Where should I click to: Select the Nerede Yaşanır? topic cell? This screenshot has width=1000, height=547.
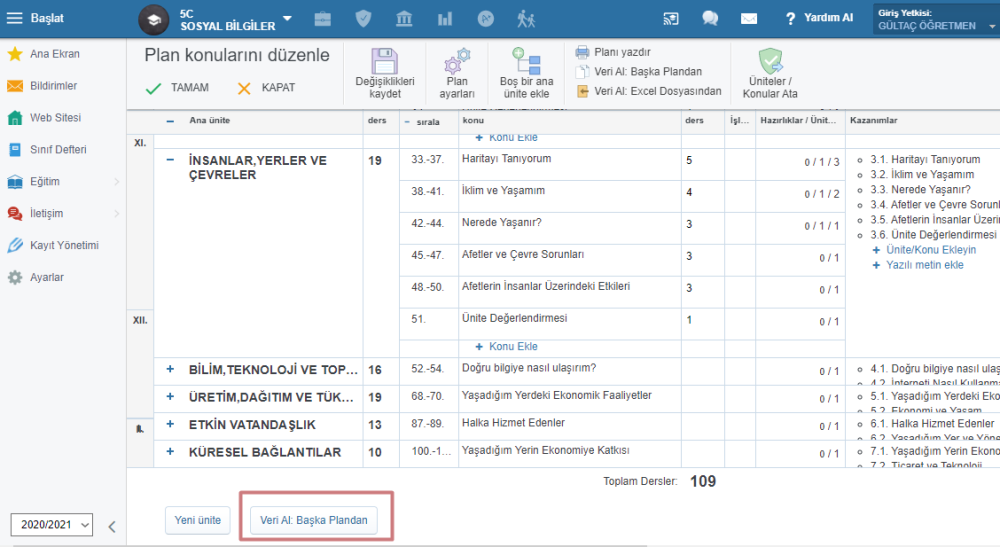(570, 229)
